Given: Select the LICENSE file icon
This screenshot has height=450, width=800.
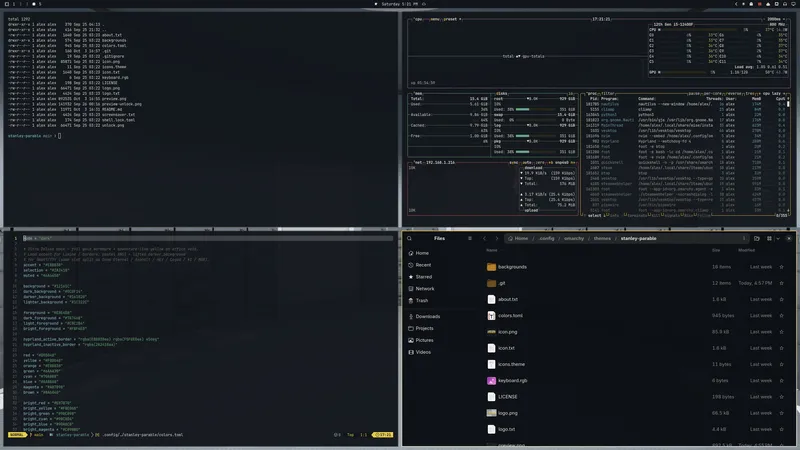Looking at the screenshot, I should coord(491,397).
